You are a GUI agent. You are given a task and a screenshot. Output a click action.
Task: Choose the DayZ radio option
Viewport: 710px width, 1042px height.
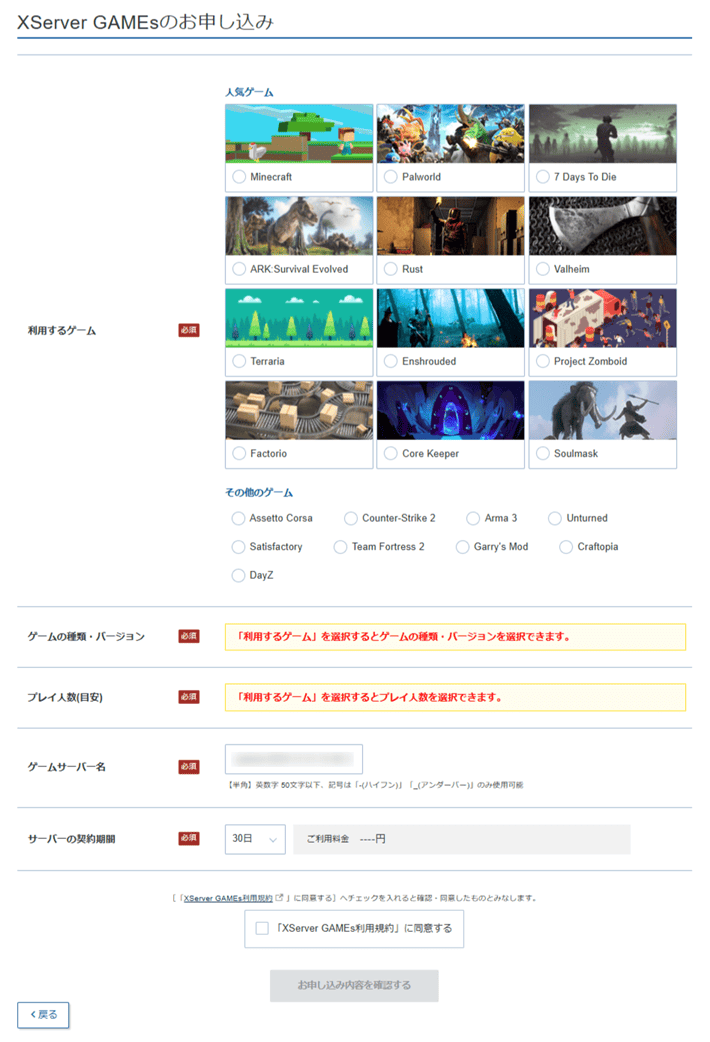point(238,575)
